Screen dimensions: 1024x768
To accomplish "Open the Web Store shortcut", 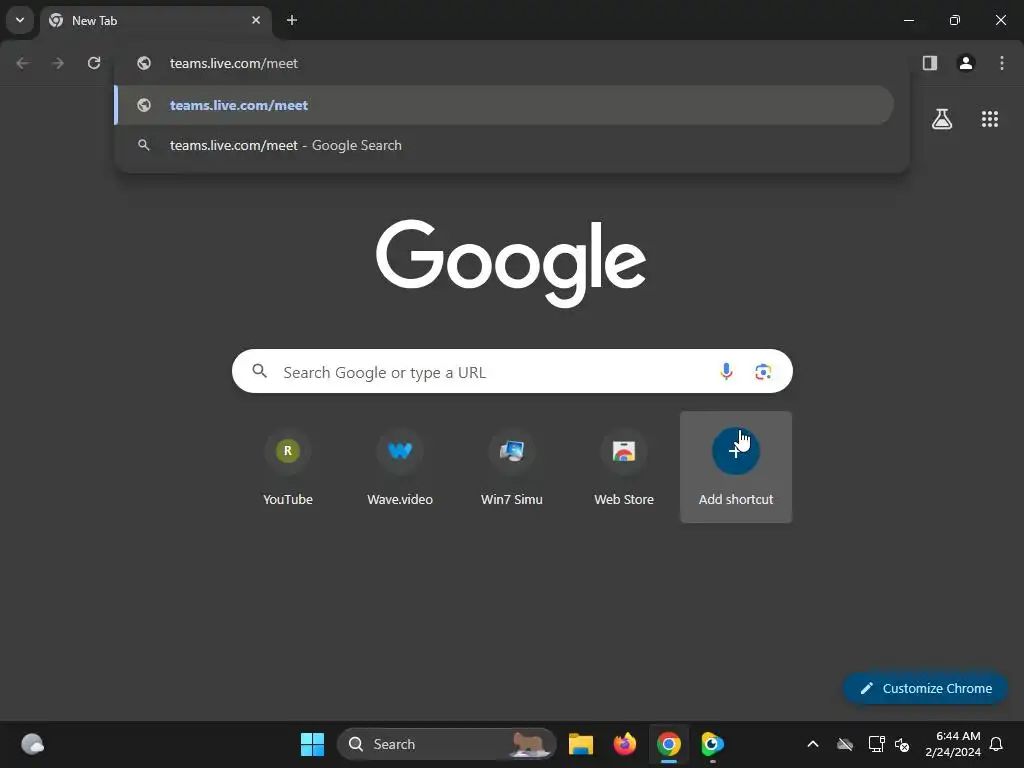I will coord(624,467).
